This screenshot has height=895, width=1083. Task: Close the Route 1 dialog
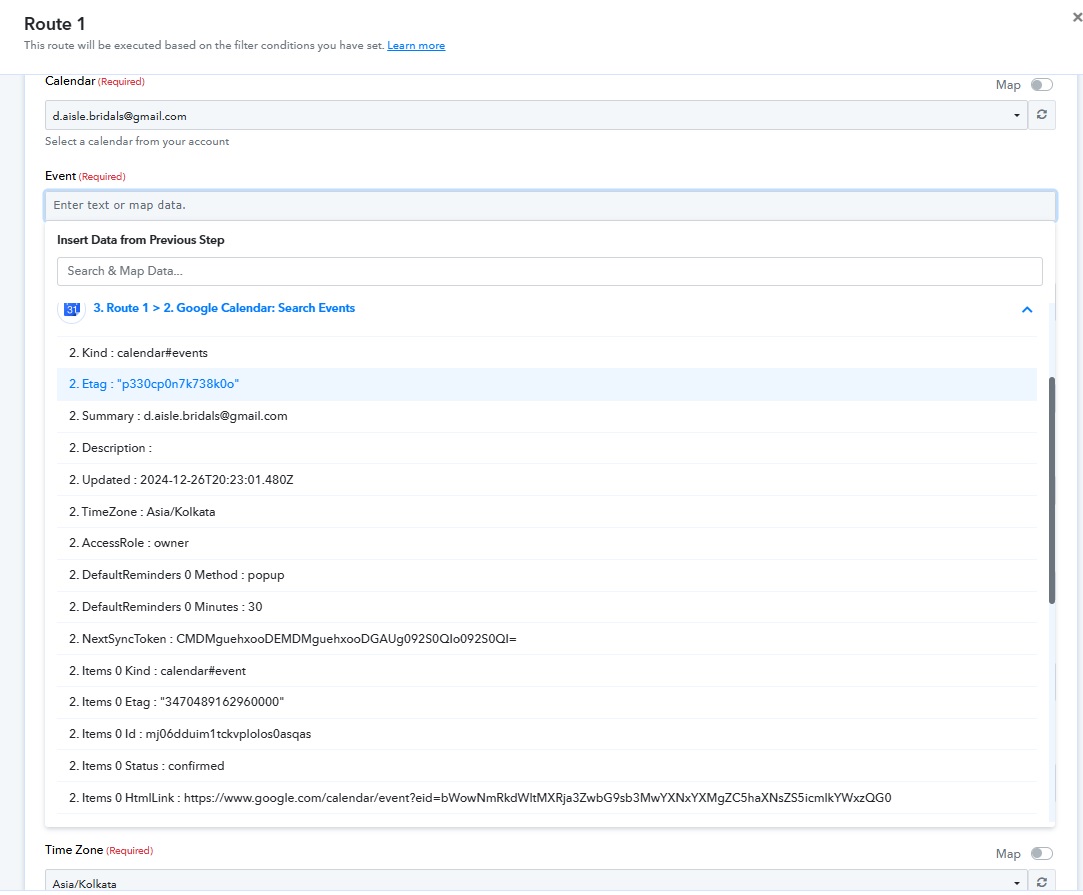click(x=1074, y=17)
